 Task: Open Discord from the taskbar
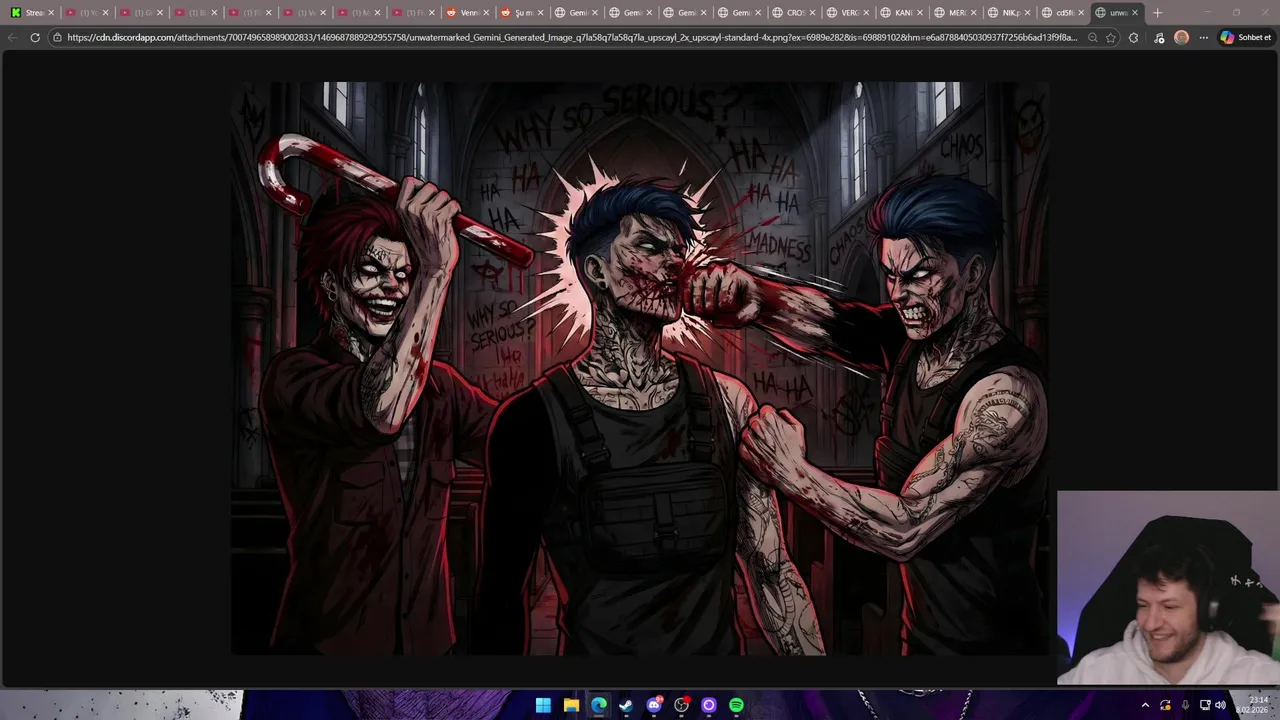click(654, 705)
